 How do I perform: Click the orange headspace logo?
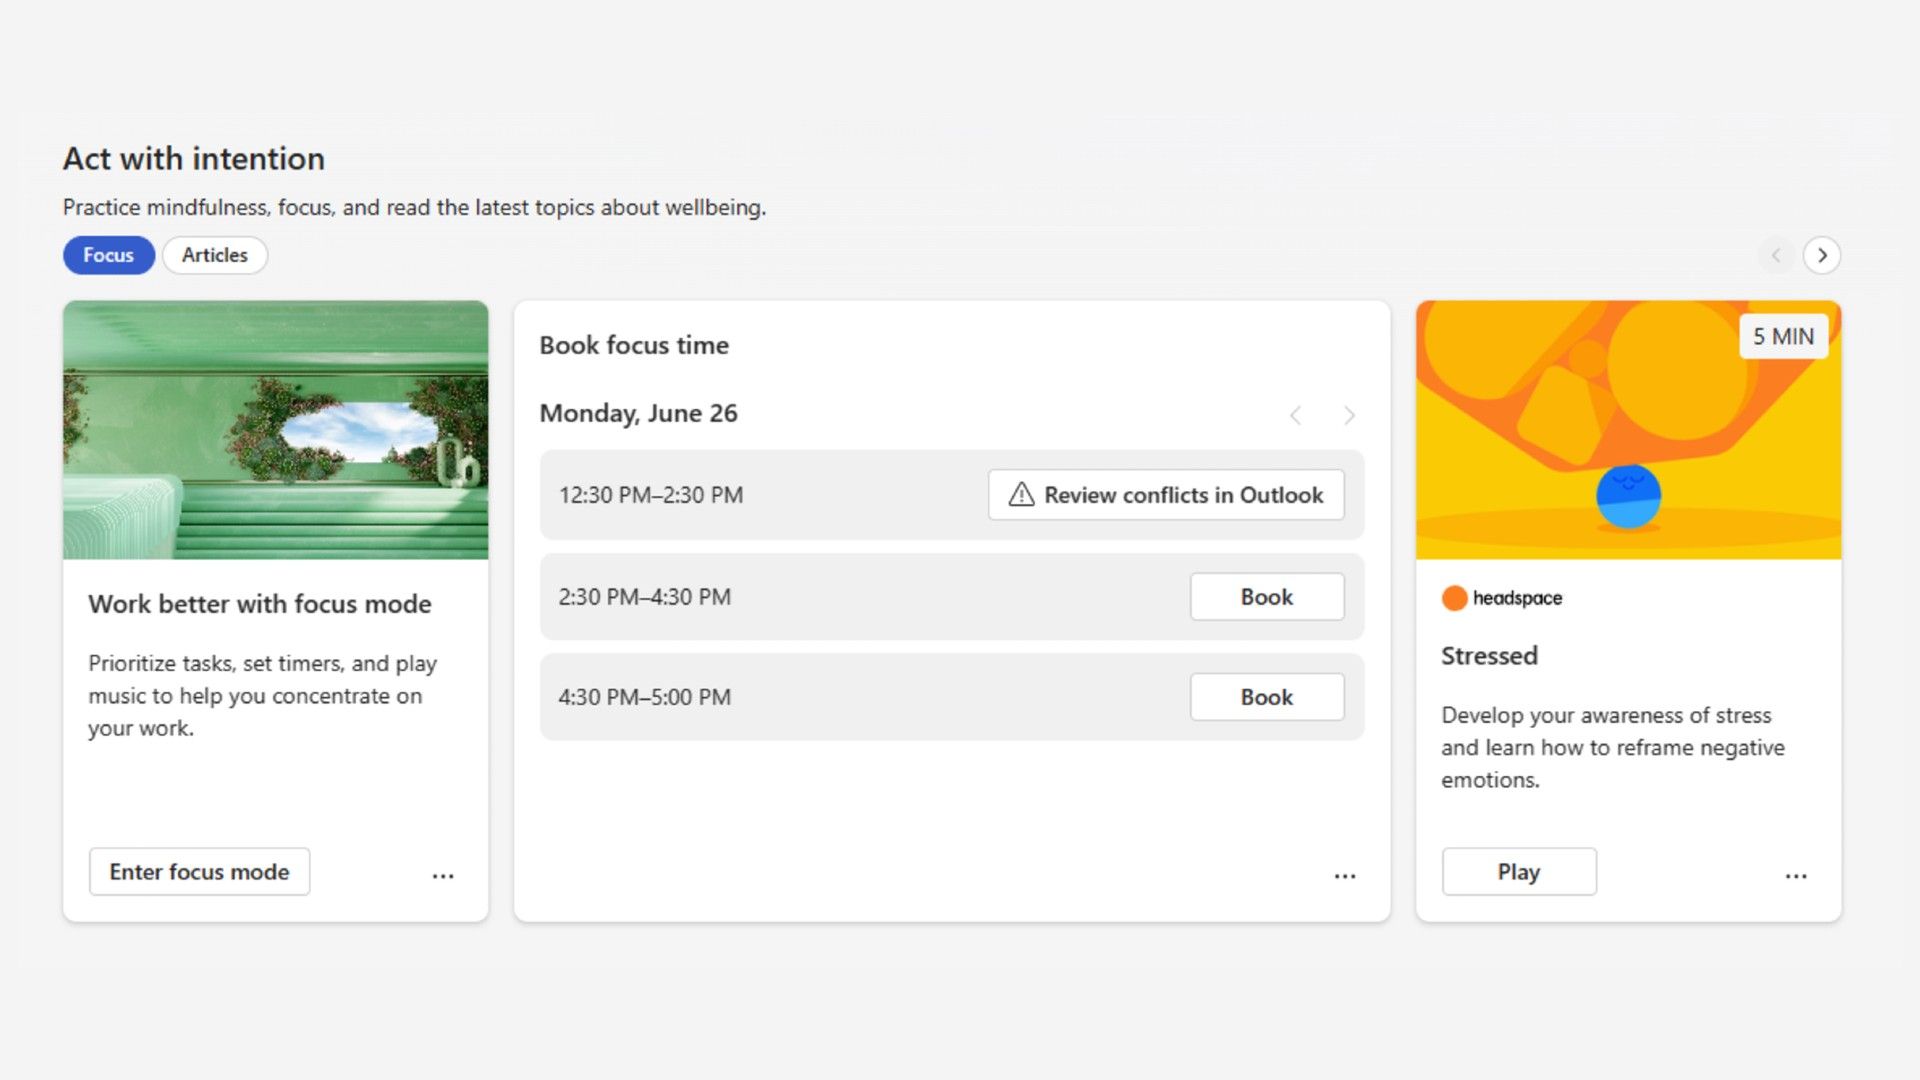coord(1454,598)
